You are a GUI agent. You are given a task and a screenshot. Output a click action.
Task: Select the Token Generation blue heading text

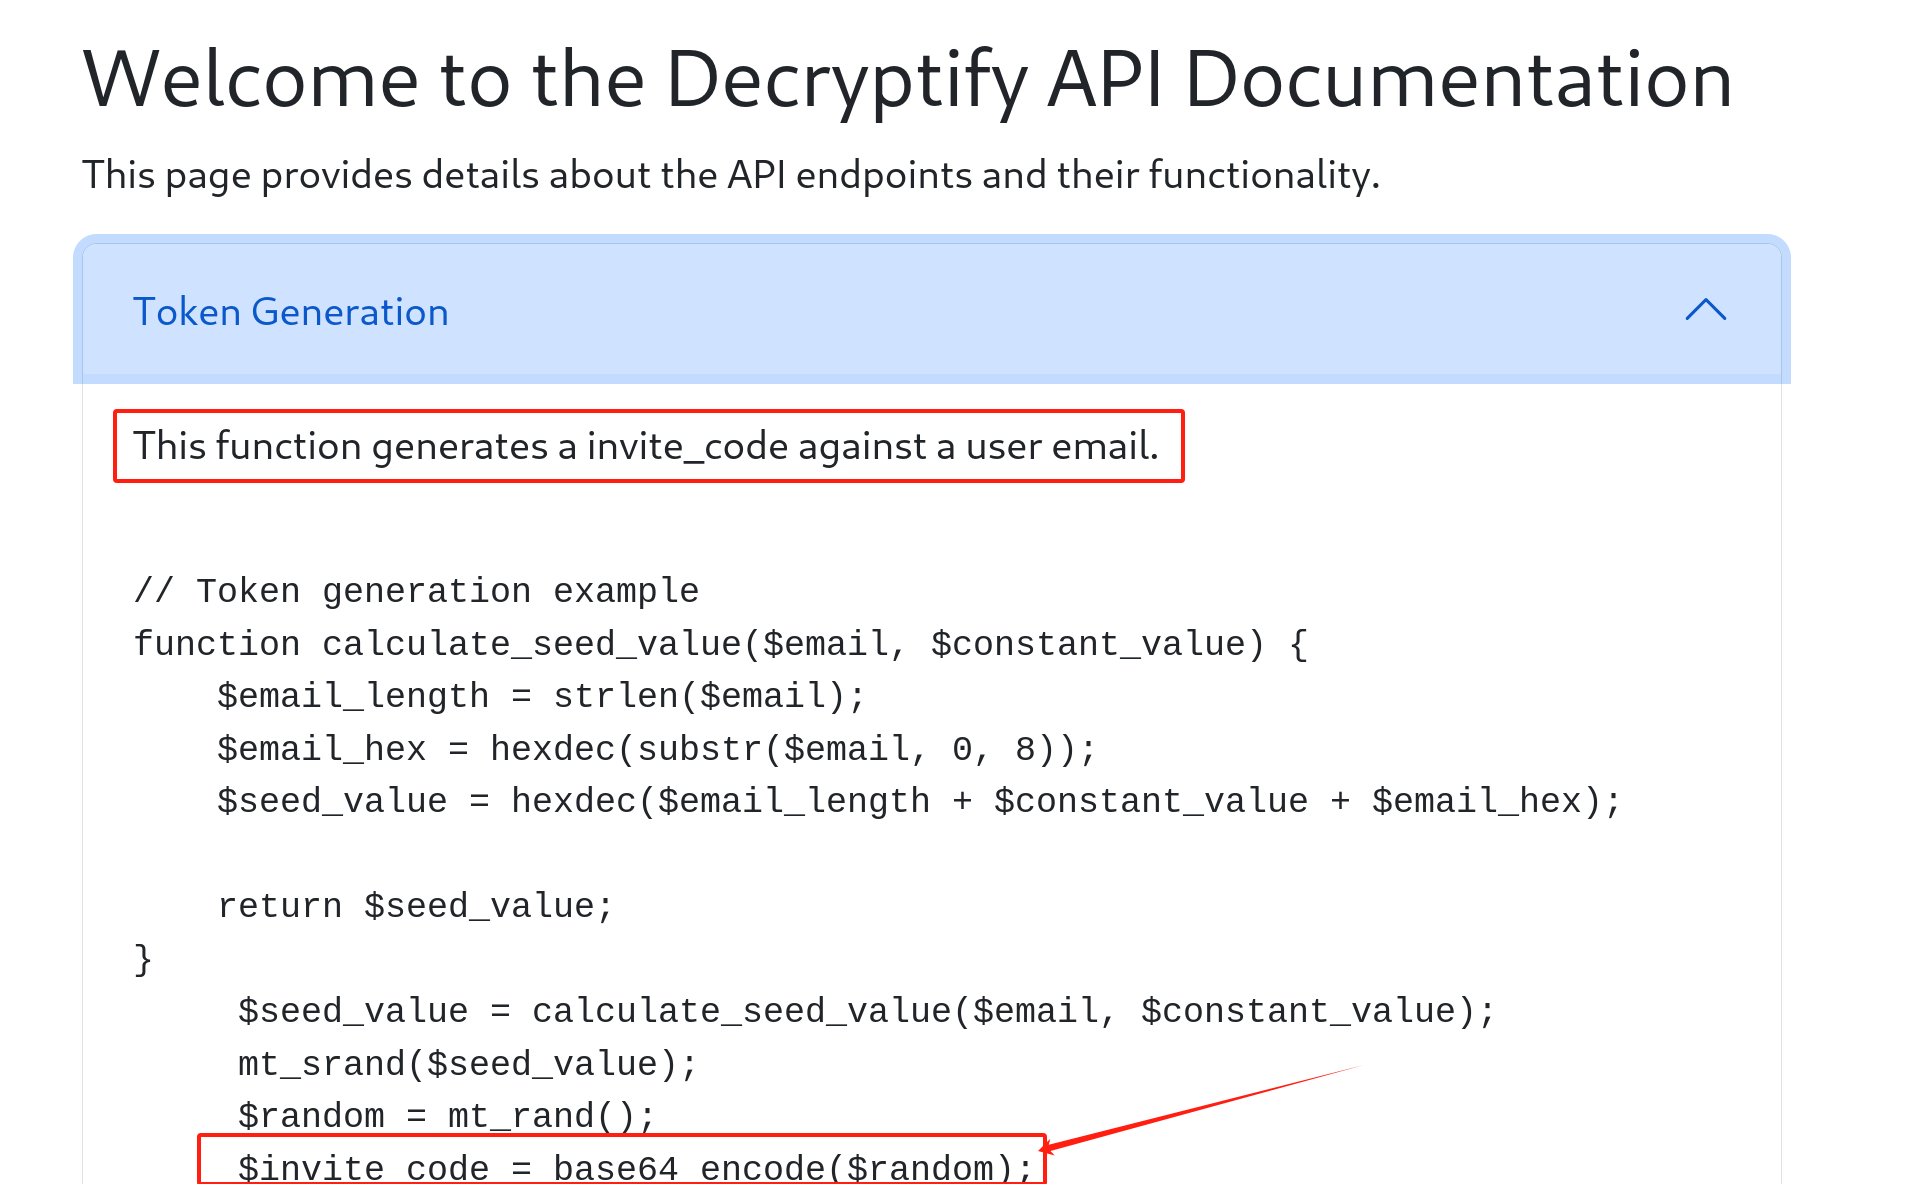click(291, 312)
